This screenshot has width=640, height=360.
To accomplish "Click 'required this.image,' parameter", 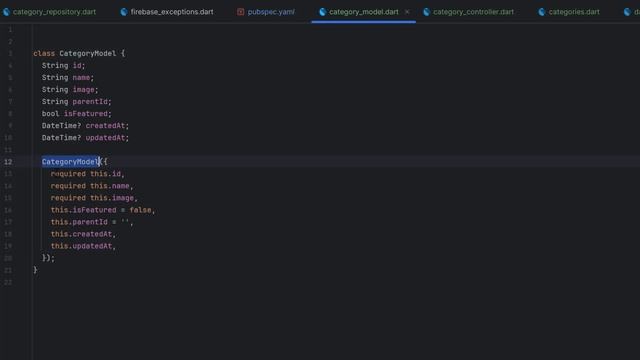I will [x=94, y=198].
